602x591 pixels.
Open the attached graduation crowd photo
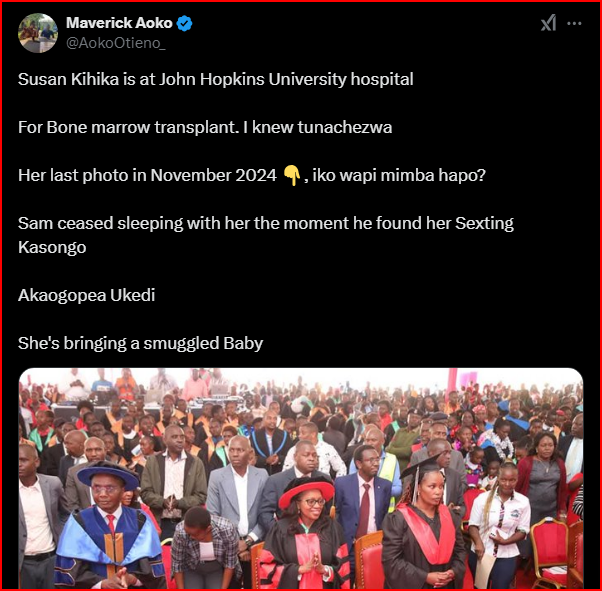click(x=301, y=478)
